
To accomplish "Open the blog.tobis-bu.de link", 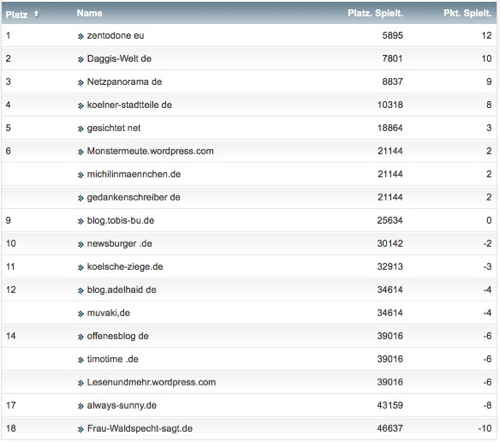I will pos(120,220).
